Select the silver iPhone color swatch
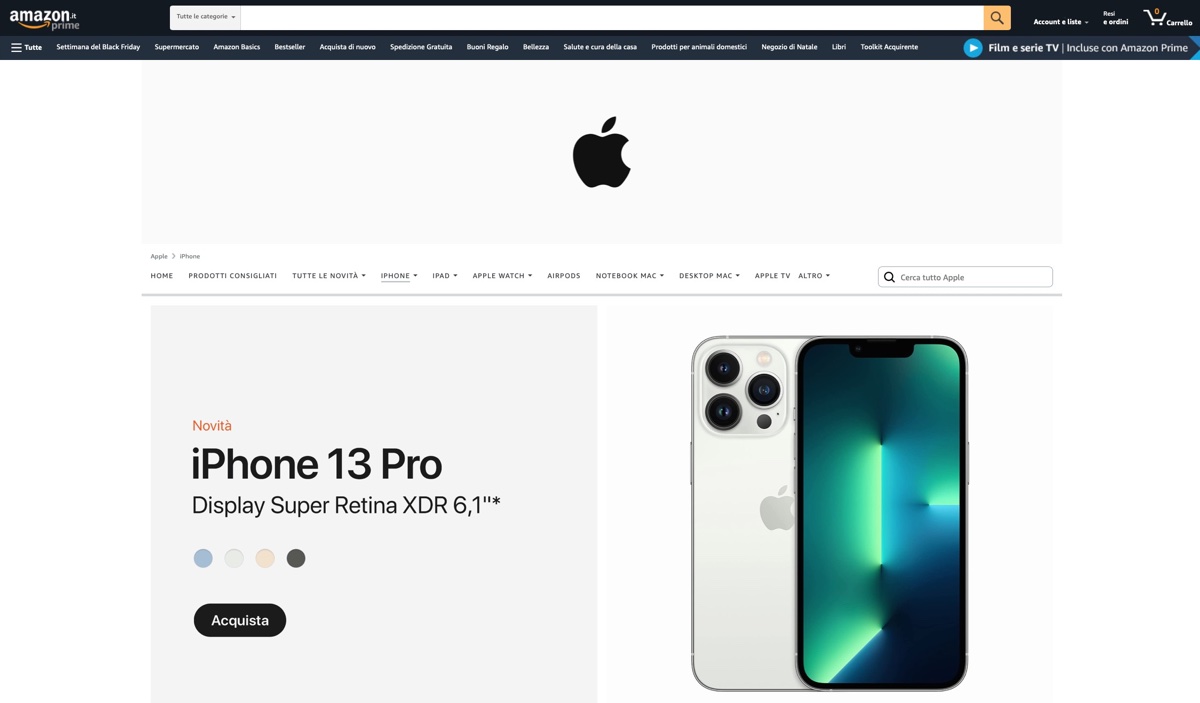 click(x=234, y=558)
